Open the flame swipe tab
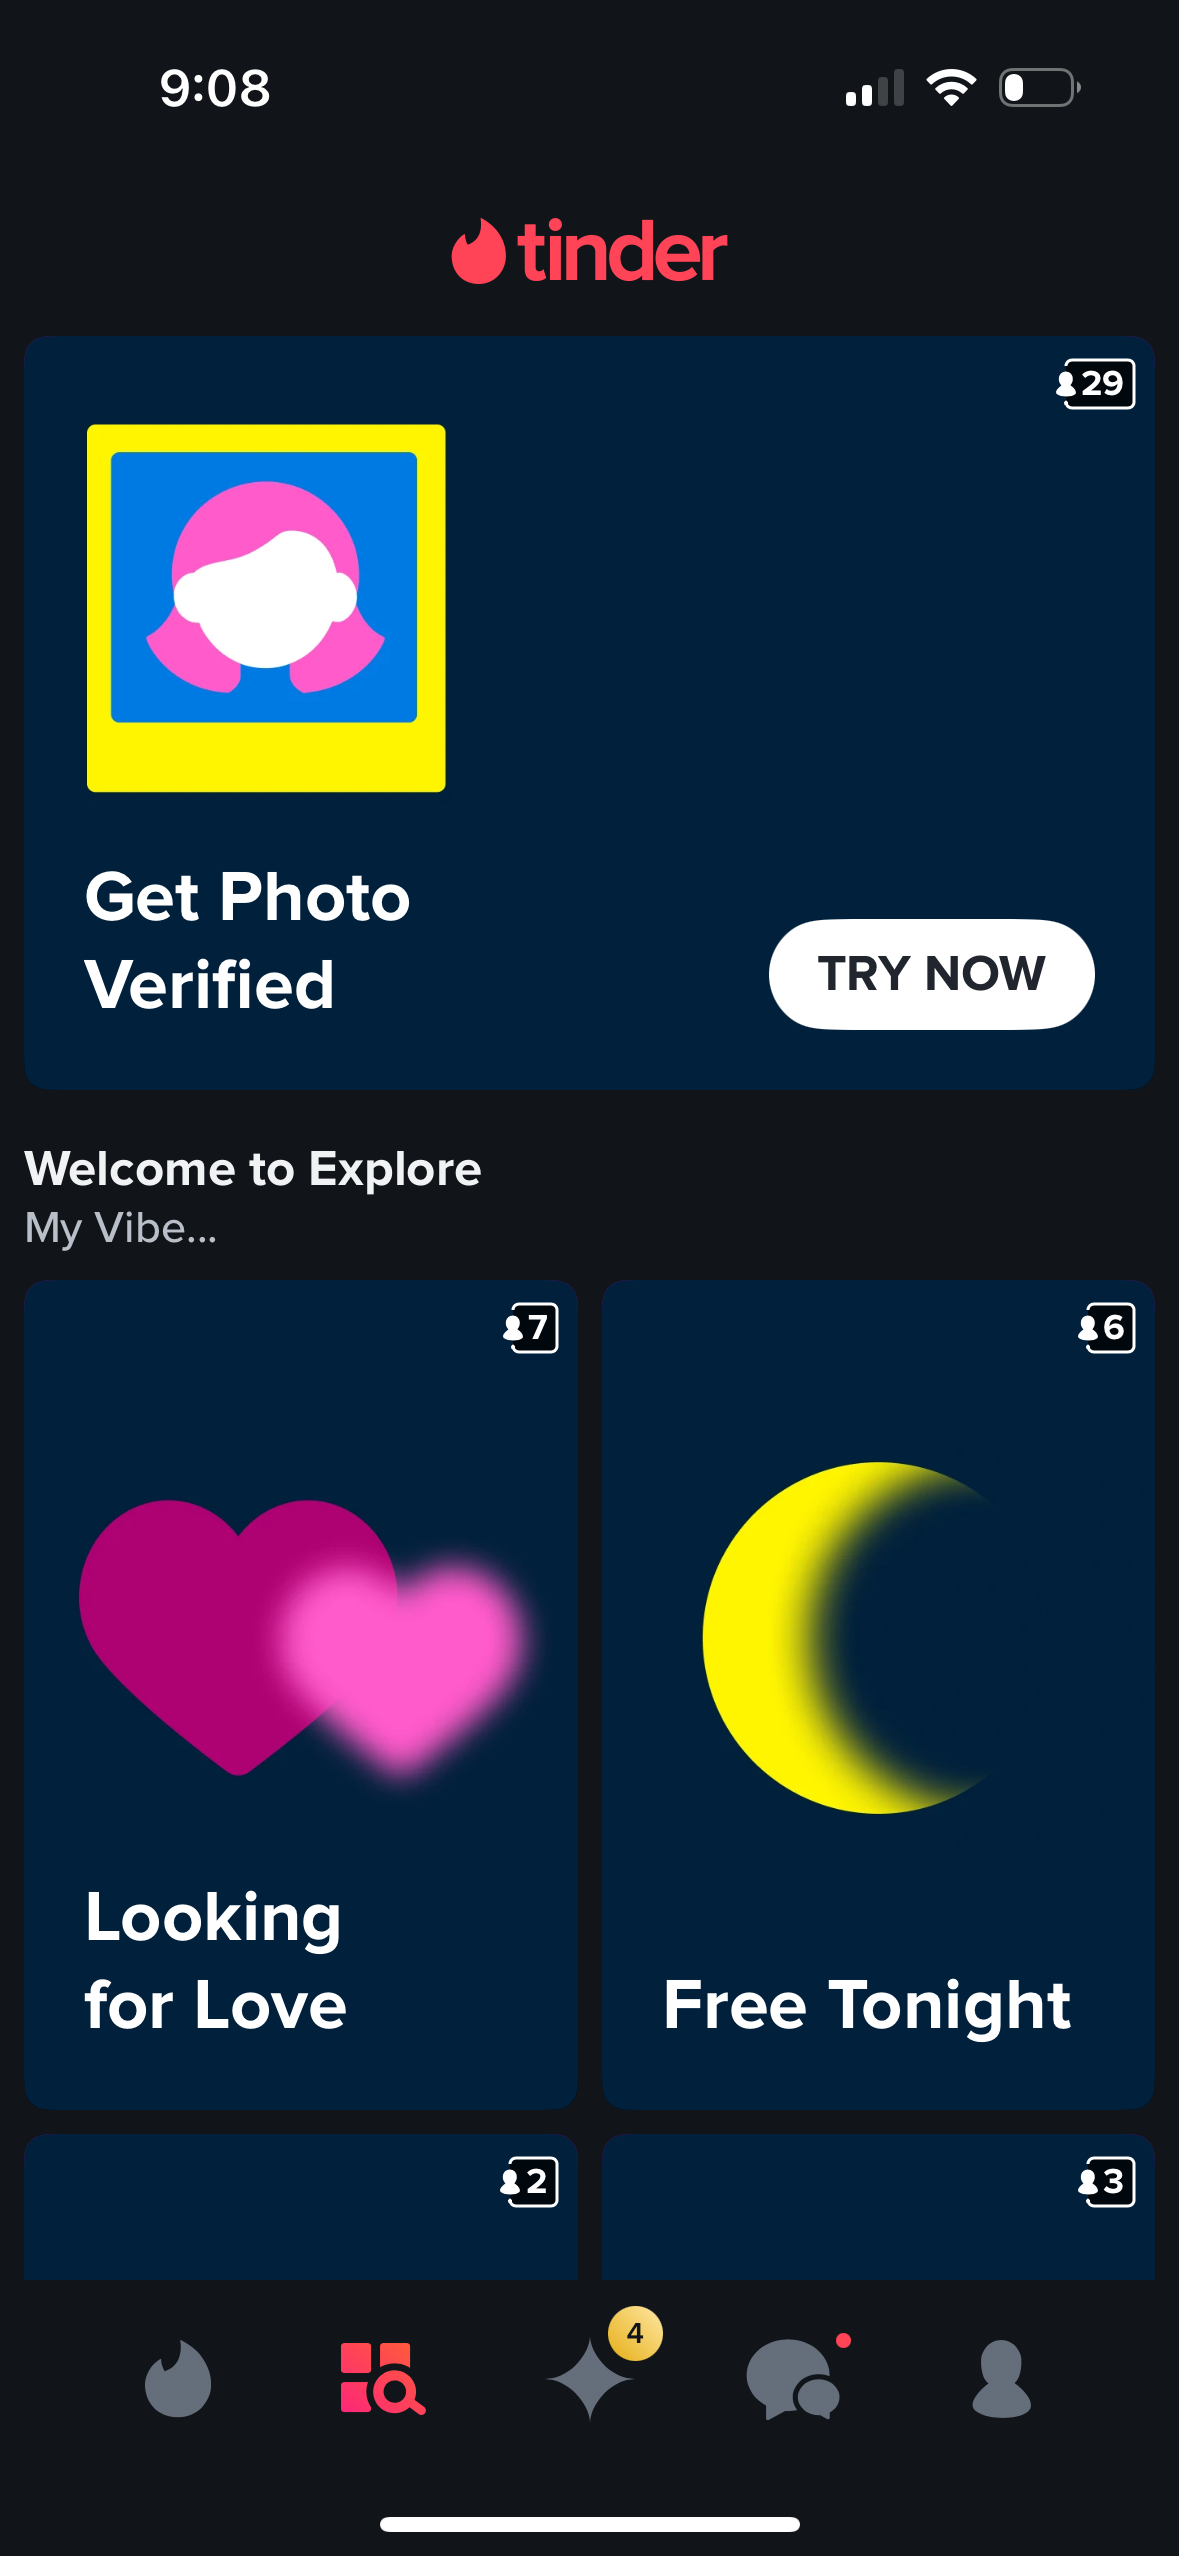The image size is (1179, 2556). click(x=178, y=2378)
